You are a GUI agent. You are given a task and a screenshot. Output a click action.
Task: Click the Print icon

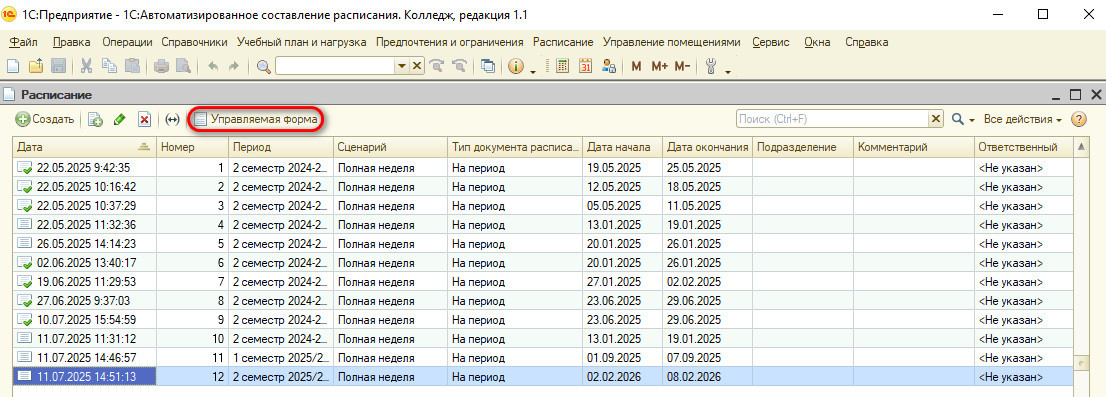pyautogui.click(x=162, y=66)
